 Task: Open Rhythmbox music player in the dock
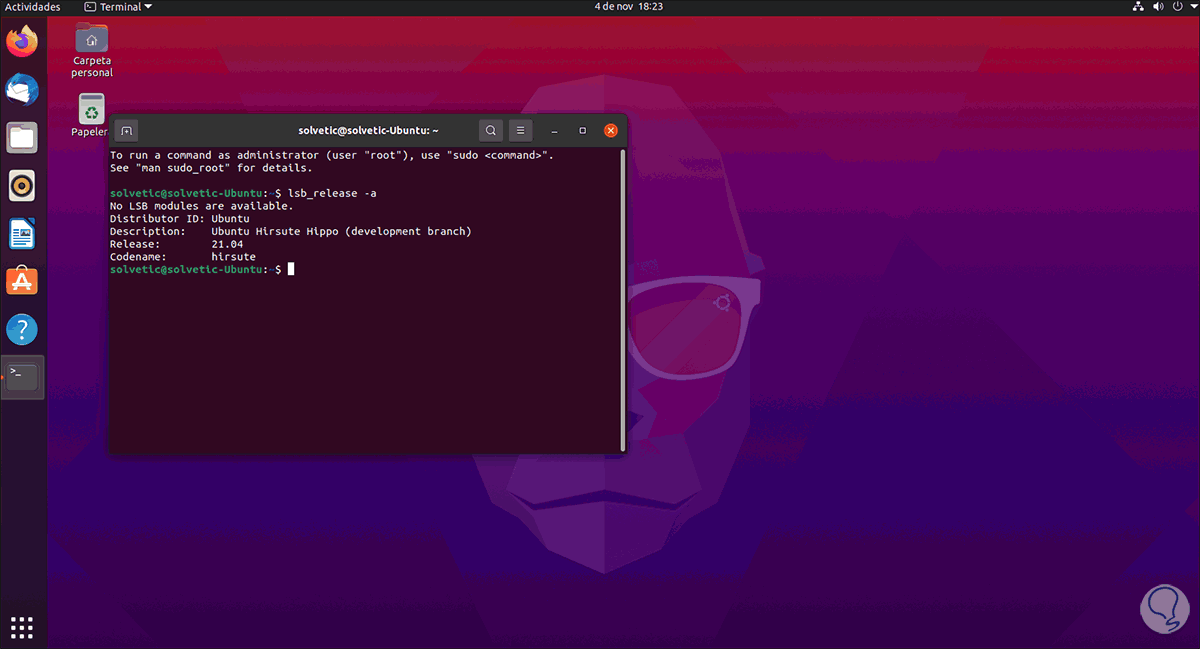click(22, 185)
